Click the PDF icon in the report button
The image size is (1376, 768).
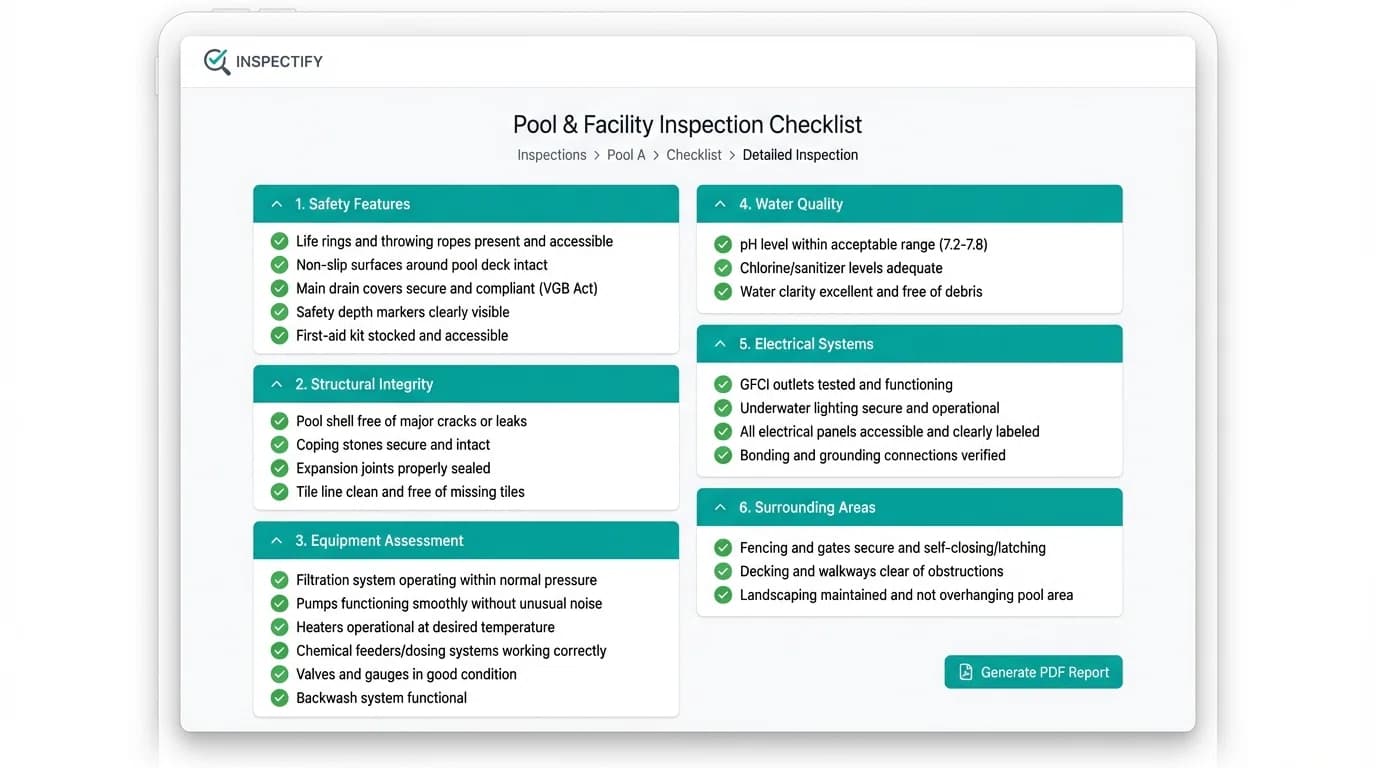coord(963,671)
